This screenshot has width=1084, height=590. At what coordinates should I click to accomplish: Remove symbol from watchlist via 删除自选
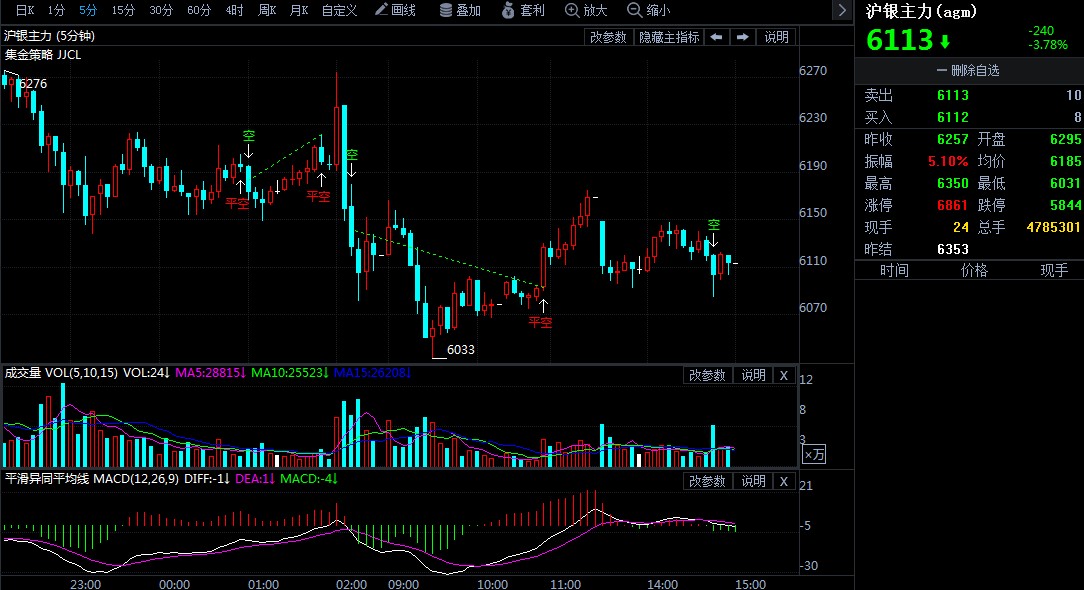[x=967, y=71]
